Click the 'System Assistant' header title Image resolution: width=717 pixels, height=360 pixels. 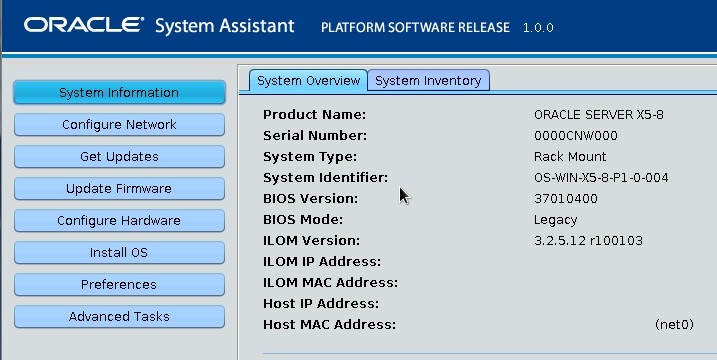[225, 26]
